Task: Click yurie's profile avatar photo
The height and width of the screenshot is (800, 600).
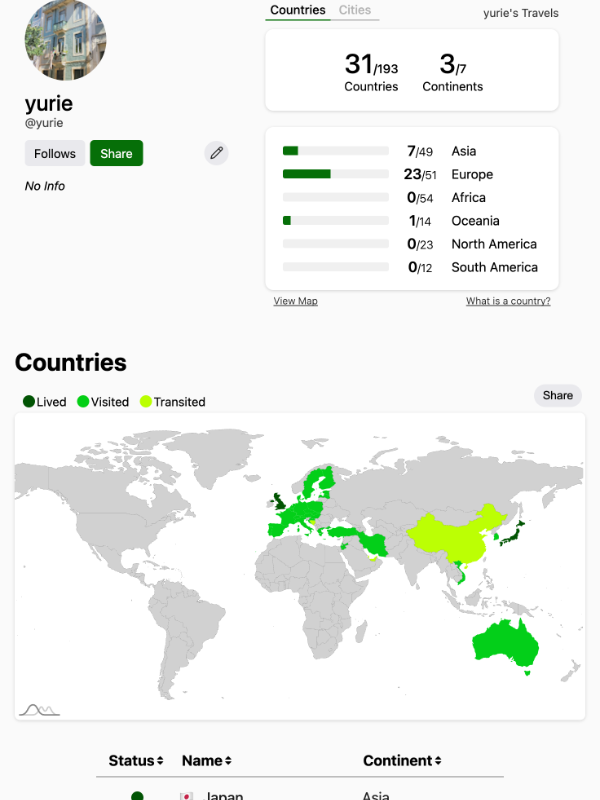Action: [66, 40]
